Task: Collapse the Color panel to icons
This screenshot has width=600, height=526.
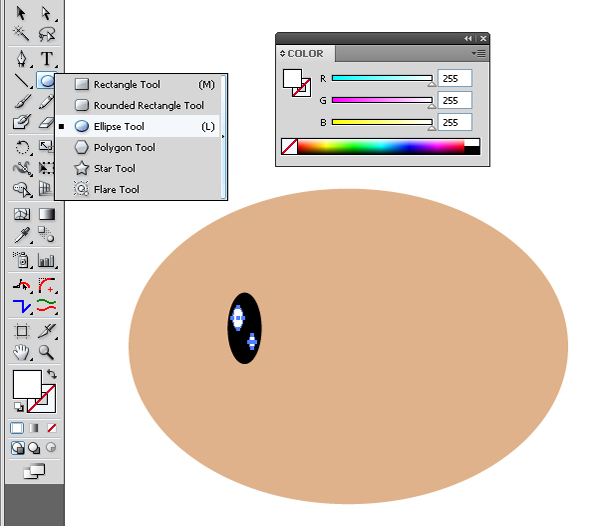Action: [x=468, y=38]
